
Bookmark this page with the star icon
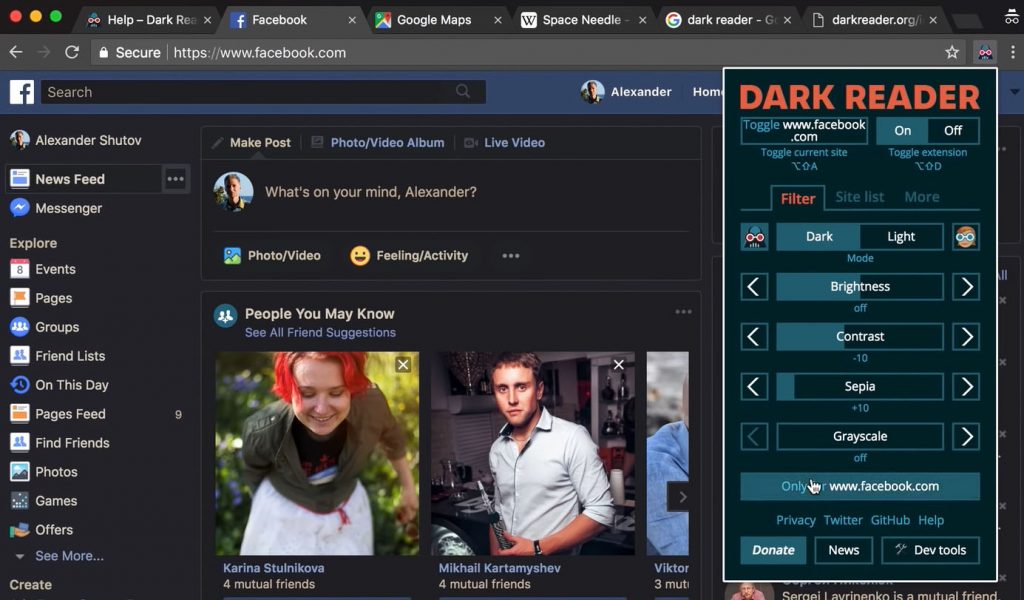[x=952, y=52]
